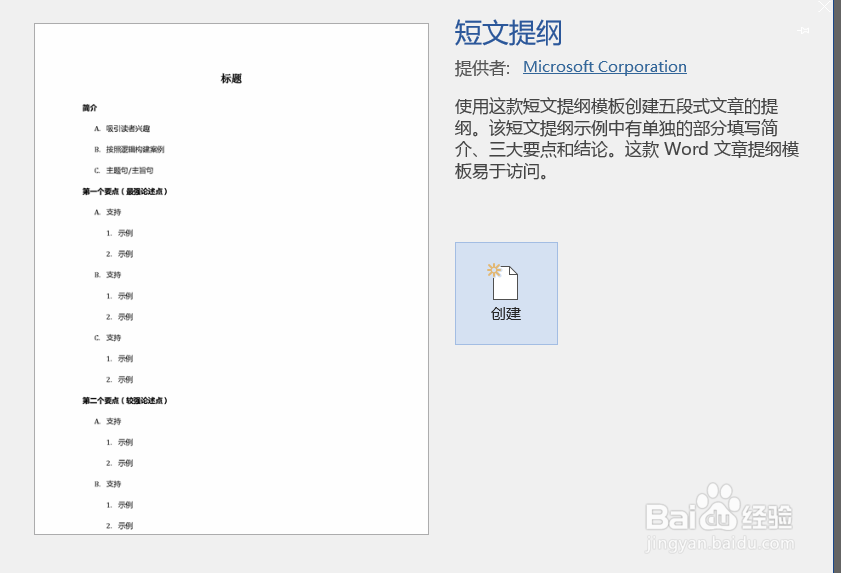Viewport: 841px width, 573px height.
Task: Click the new-document icon above 创建
Action: tap(503, 282)
